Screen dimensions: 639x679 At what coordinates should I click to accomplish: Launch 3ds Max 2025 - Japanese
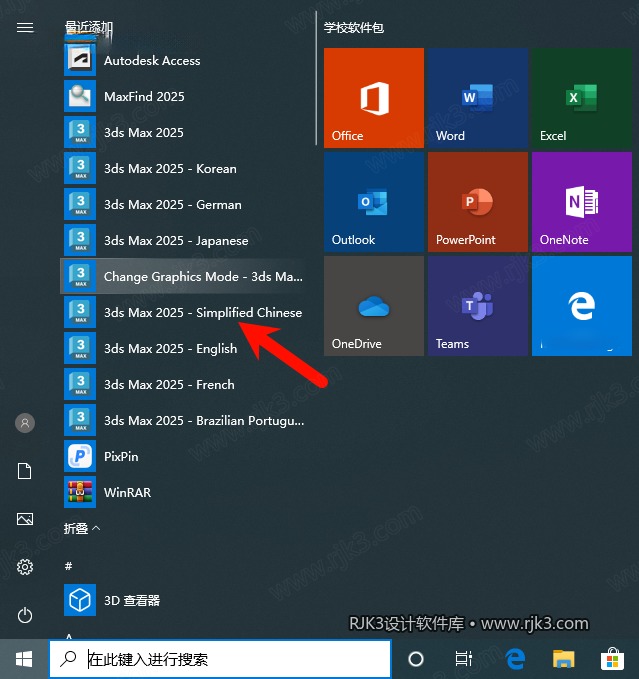coord(185,240)
